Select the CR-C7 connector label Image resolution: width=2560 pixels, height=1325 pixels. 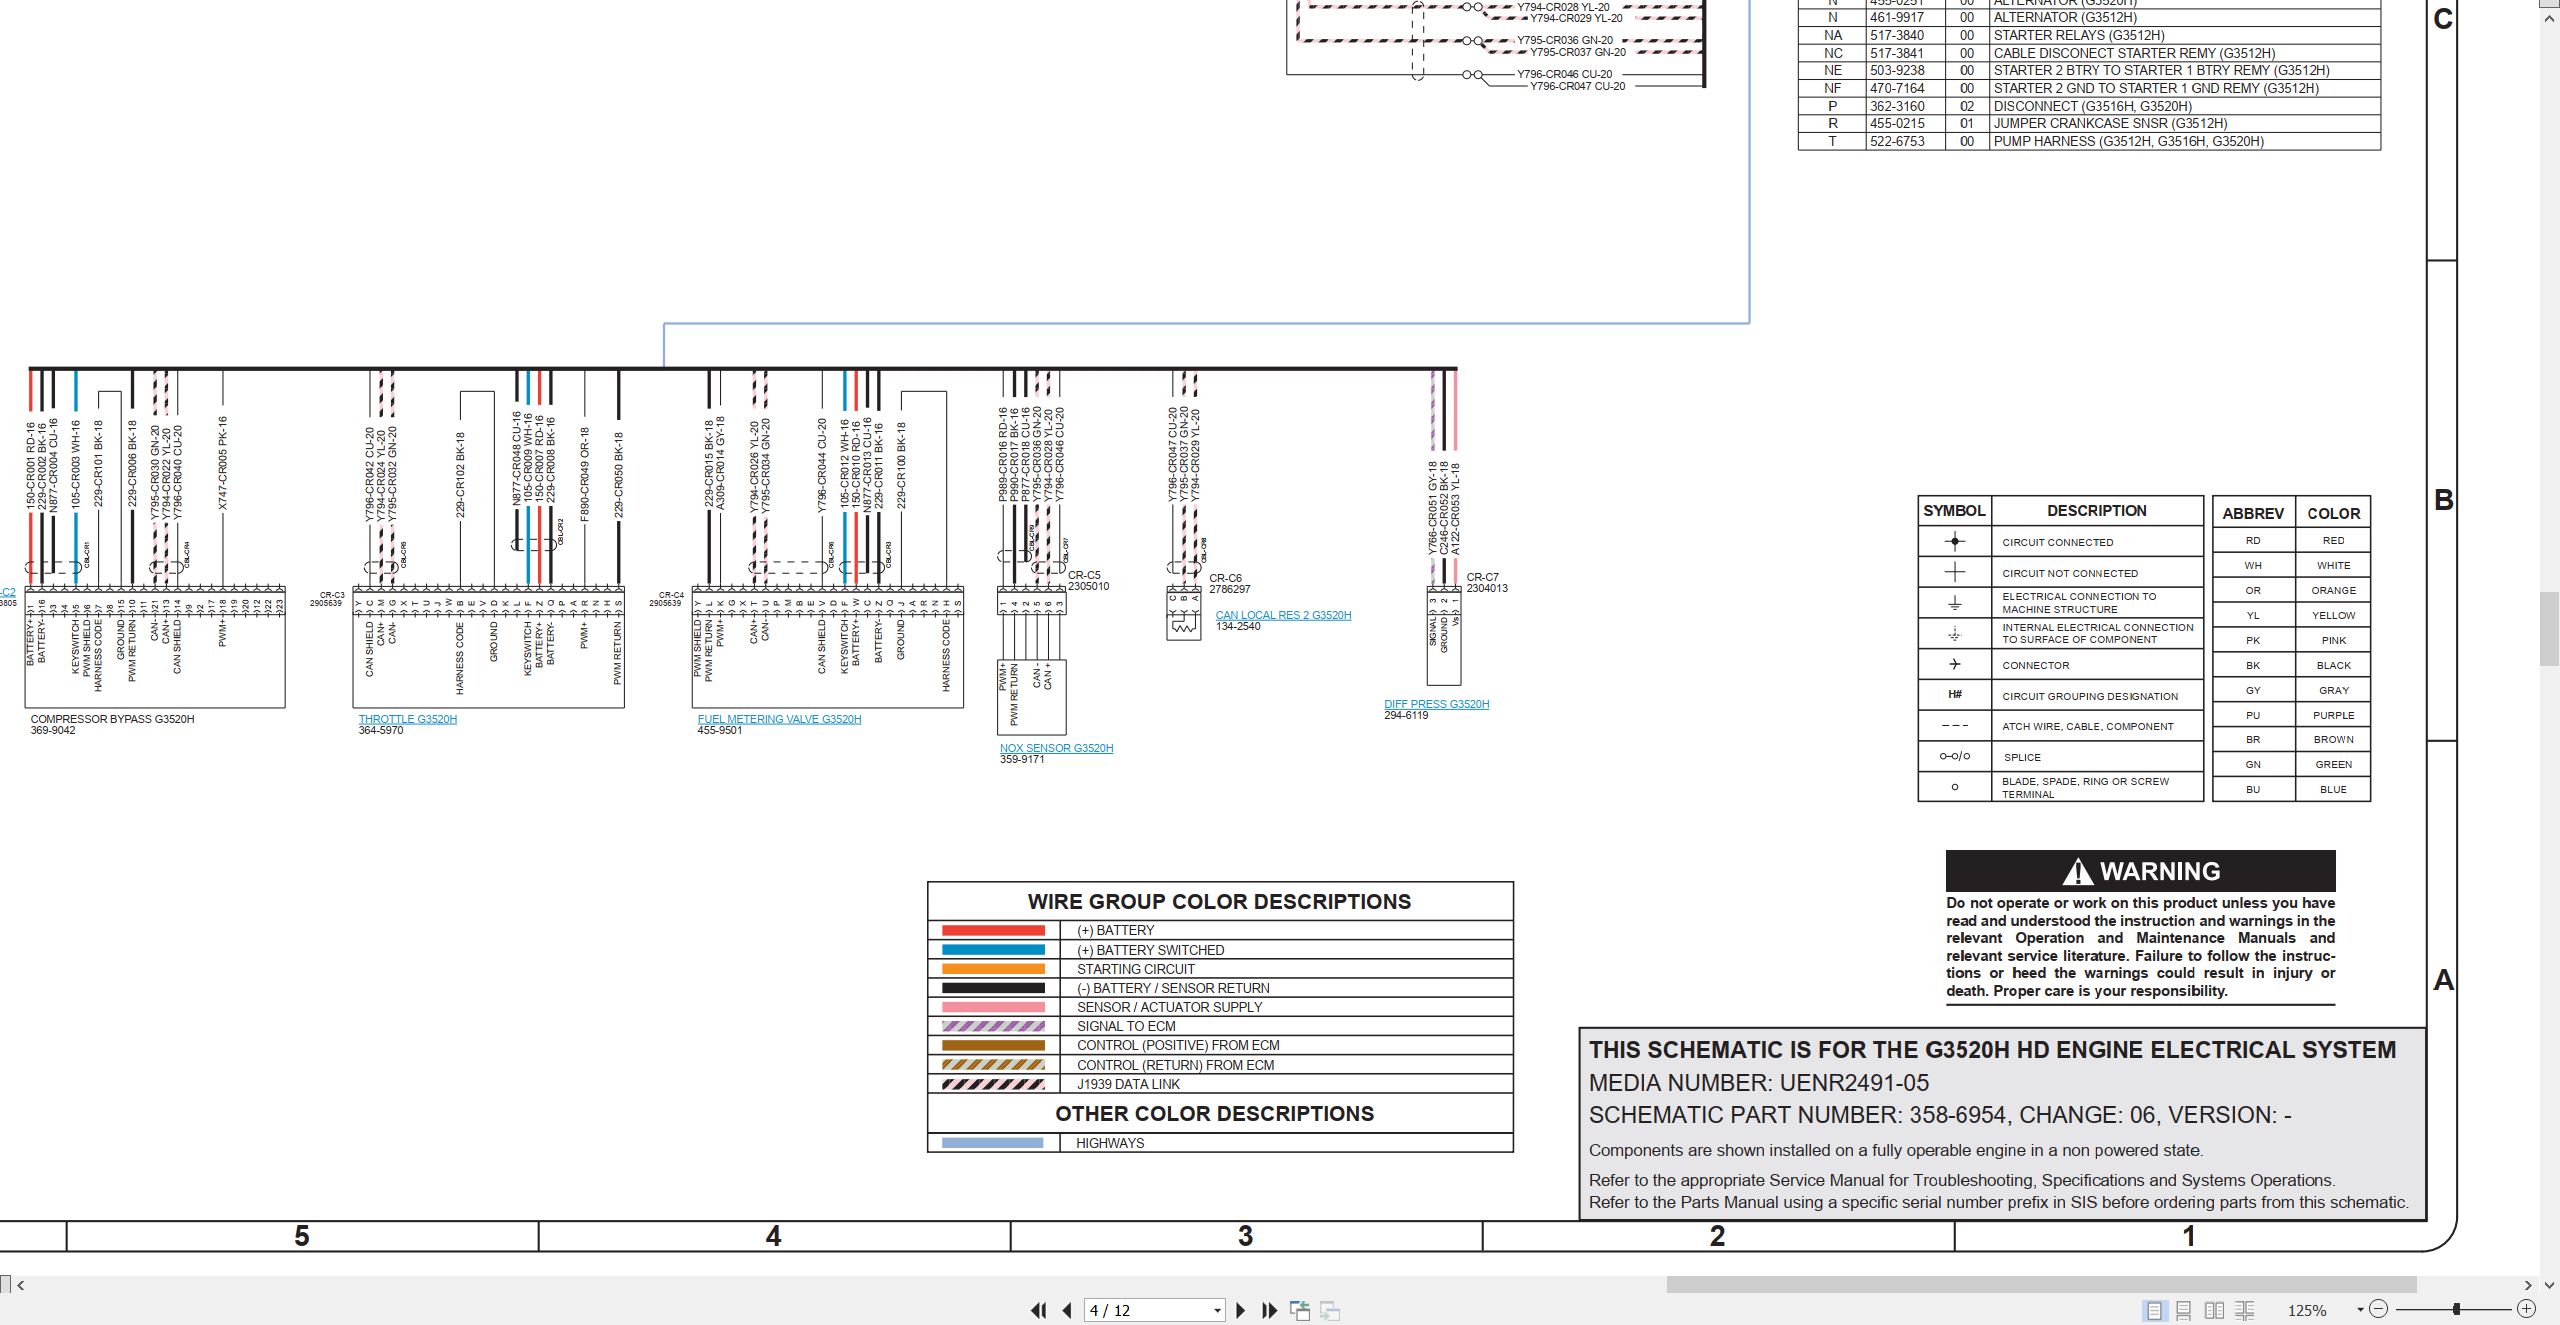1482,577
